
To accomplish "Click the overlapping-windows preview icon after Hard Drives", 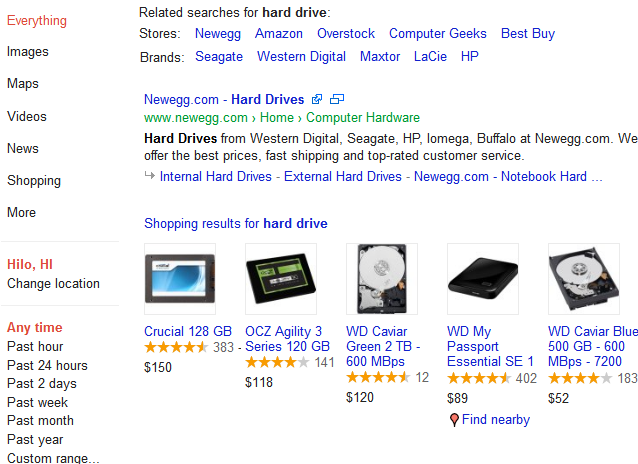I will (337, 100).
